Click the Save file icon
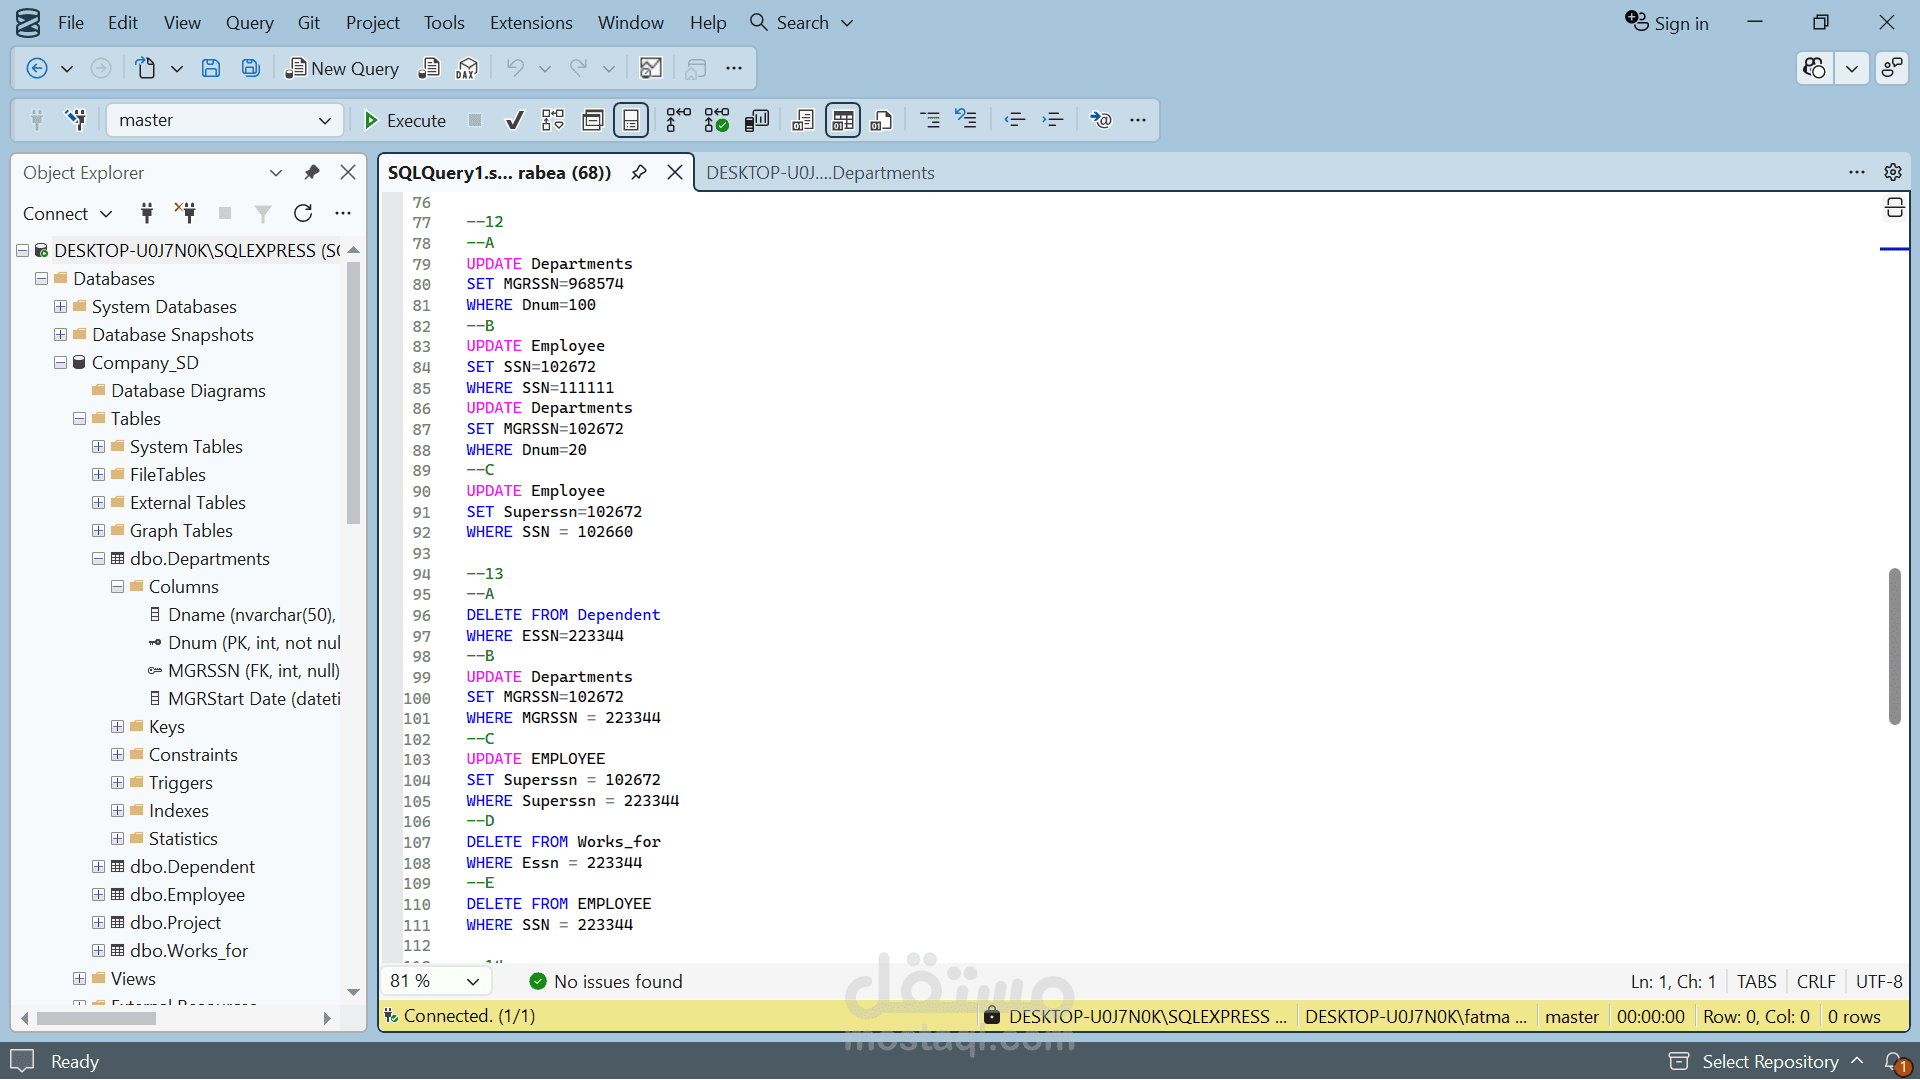Image resolution: width=1920 pixels, height=1080 pixels. coord(211,68)
